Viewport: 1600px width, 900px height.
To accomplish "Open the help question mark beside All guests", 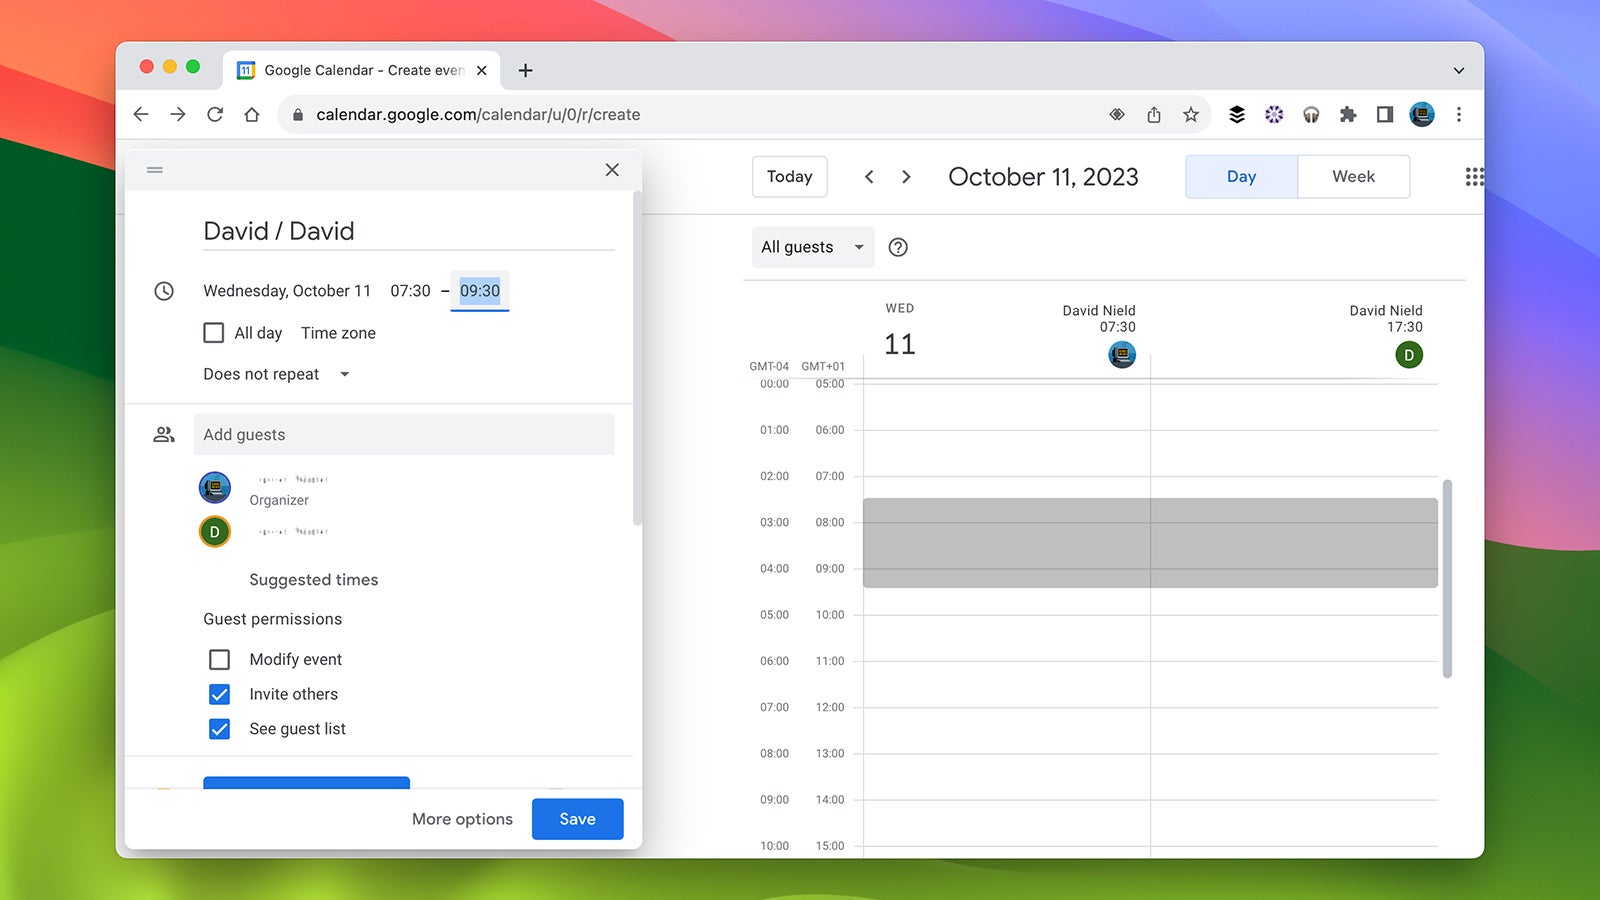I will [897, 247].
